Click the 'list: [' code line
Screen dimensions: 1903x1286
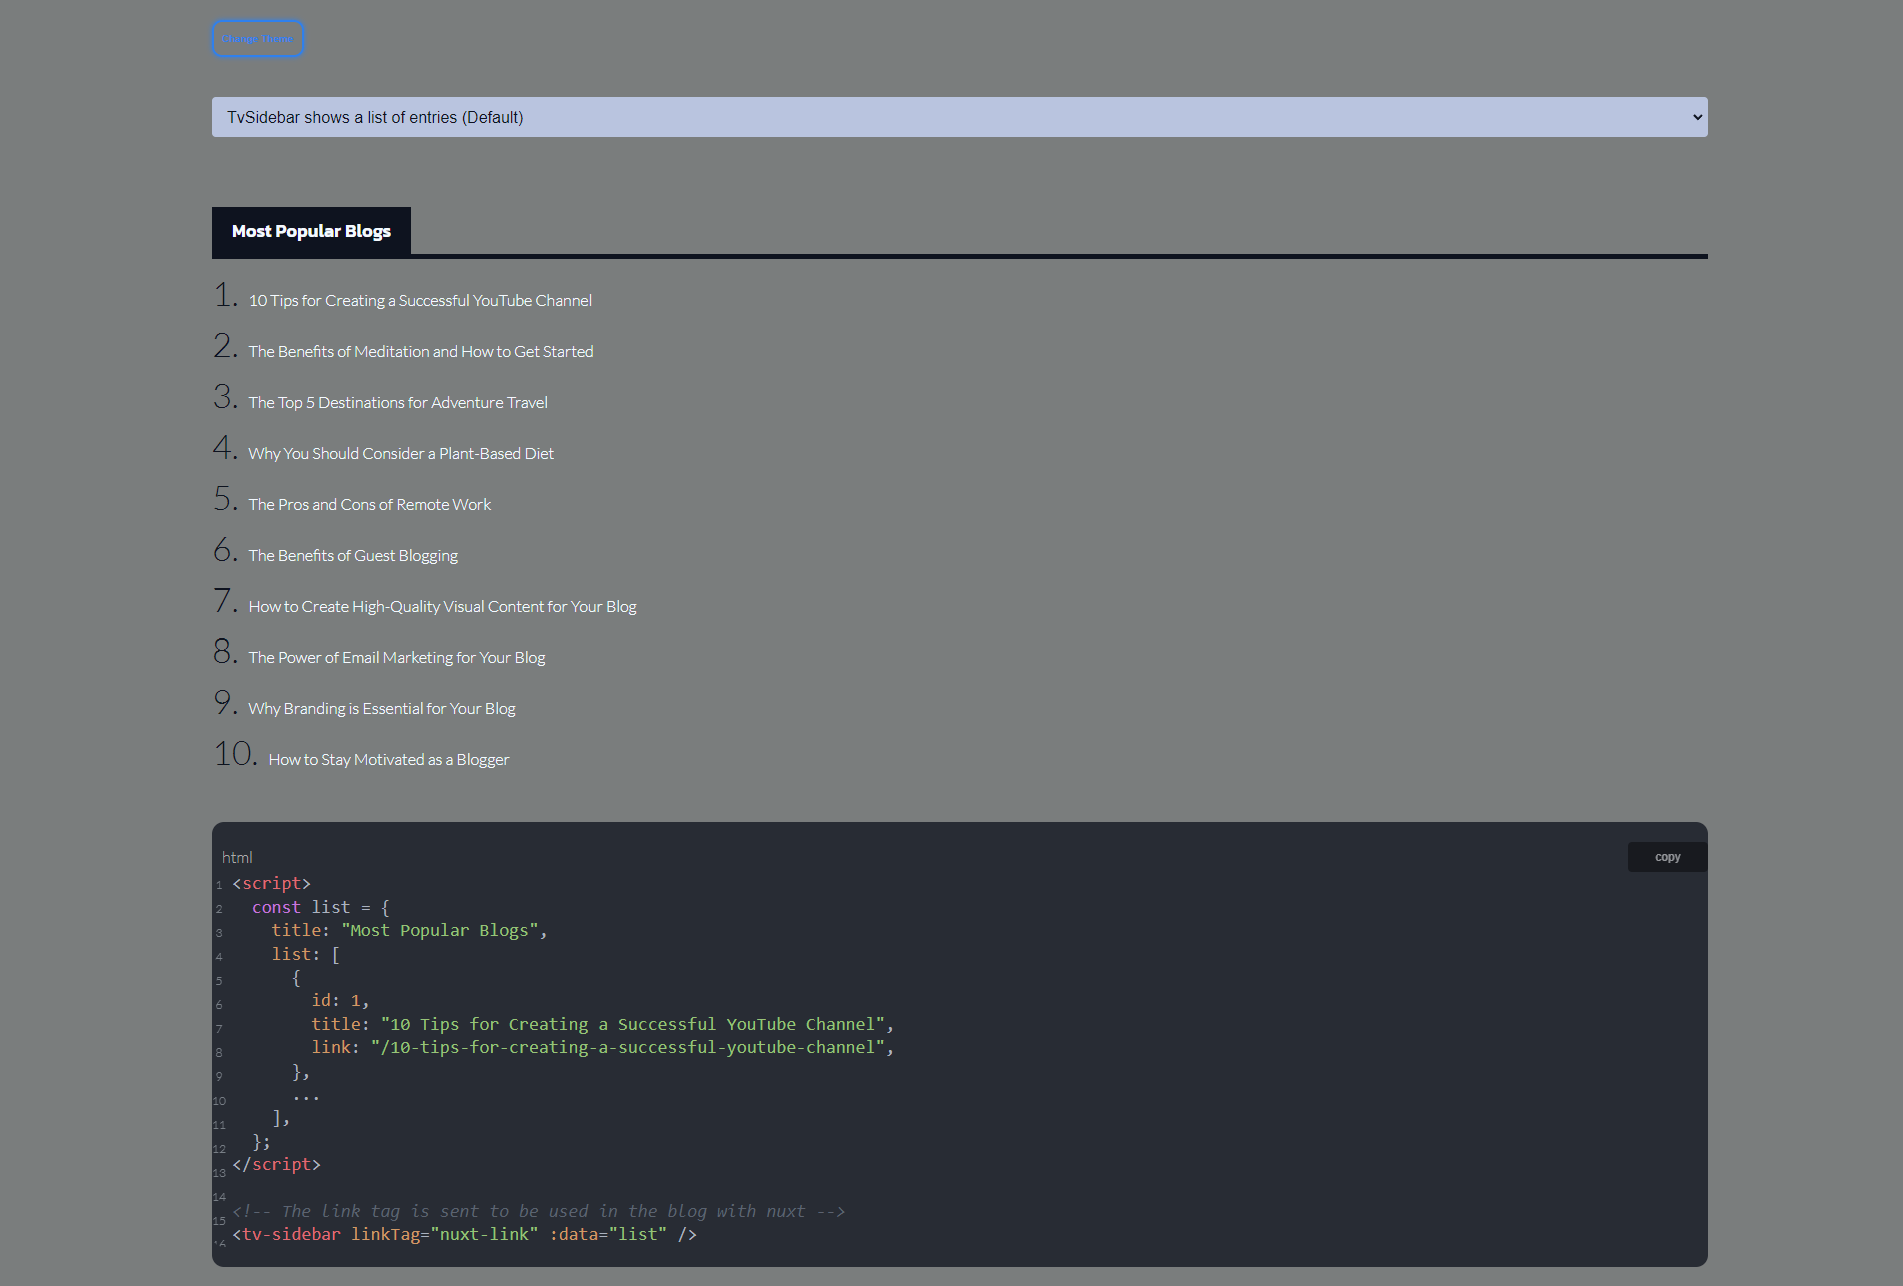305,954
